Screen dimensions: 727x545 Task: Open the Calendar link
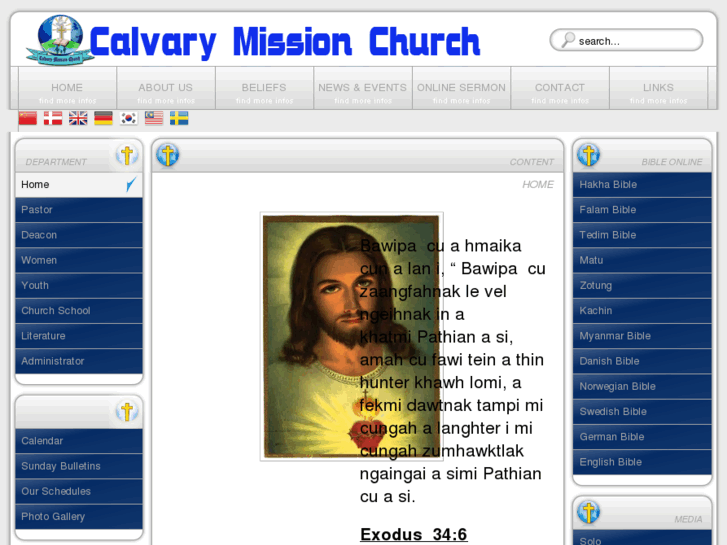click(x=79, y=441)
